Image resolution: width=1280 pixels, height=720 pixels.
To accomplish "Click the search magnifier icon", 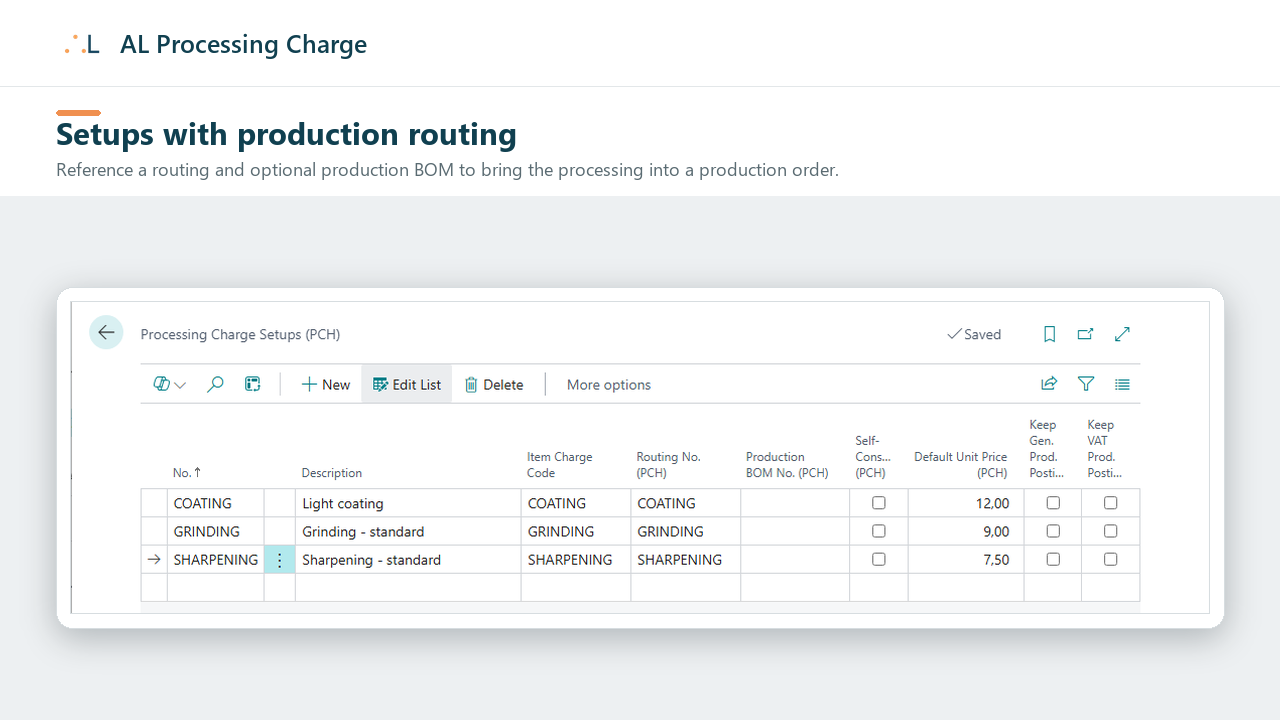I will 215,384.
